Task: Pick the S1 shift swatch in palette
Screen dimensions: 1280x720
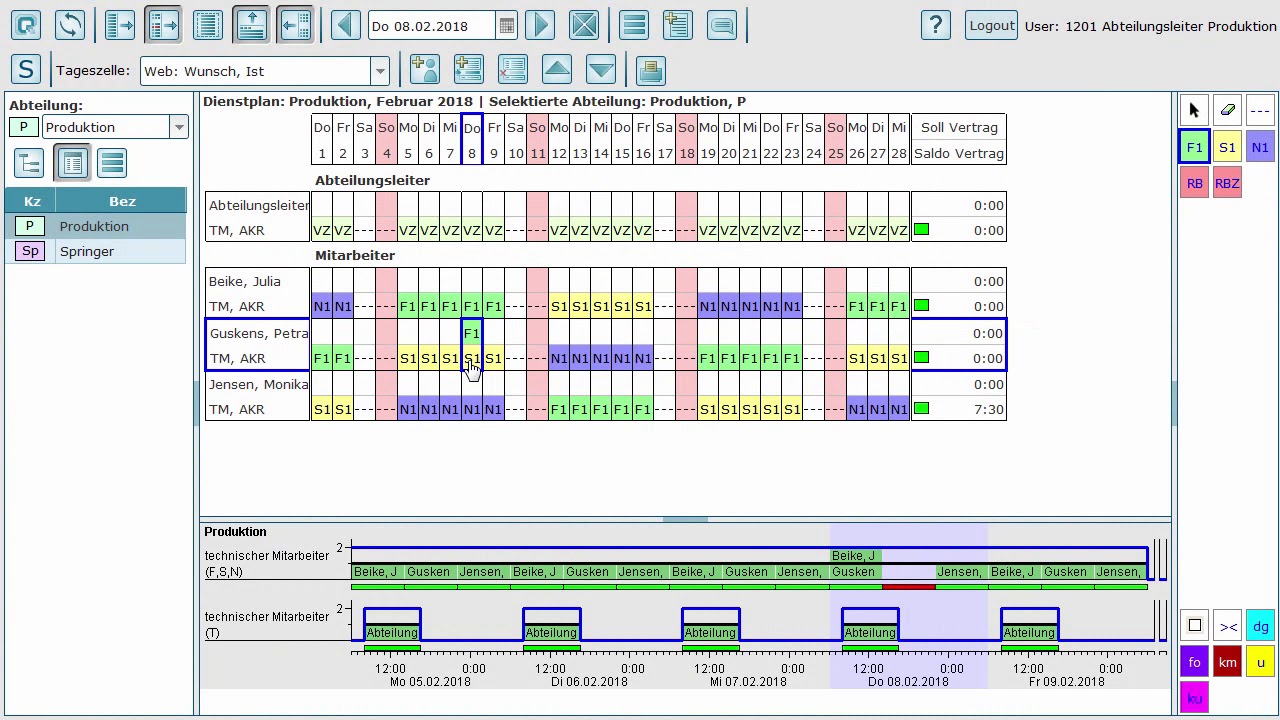Action: 1227,147
